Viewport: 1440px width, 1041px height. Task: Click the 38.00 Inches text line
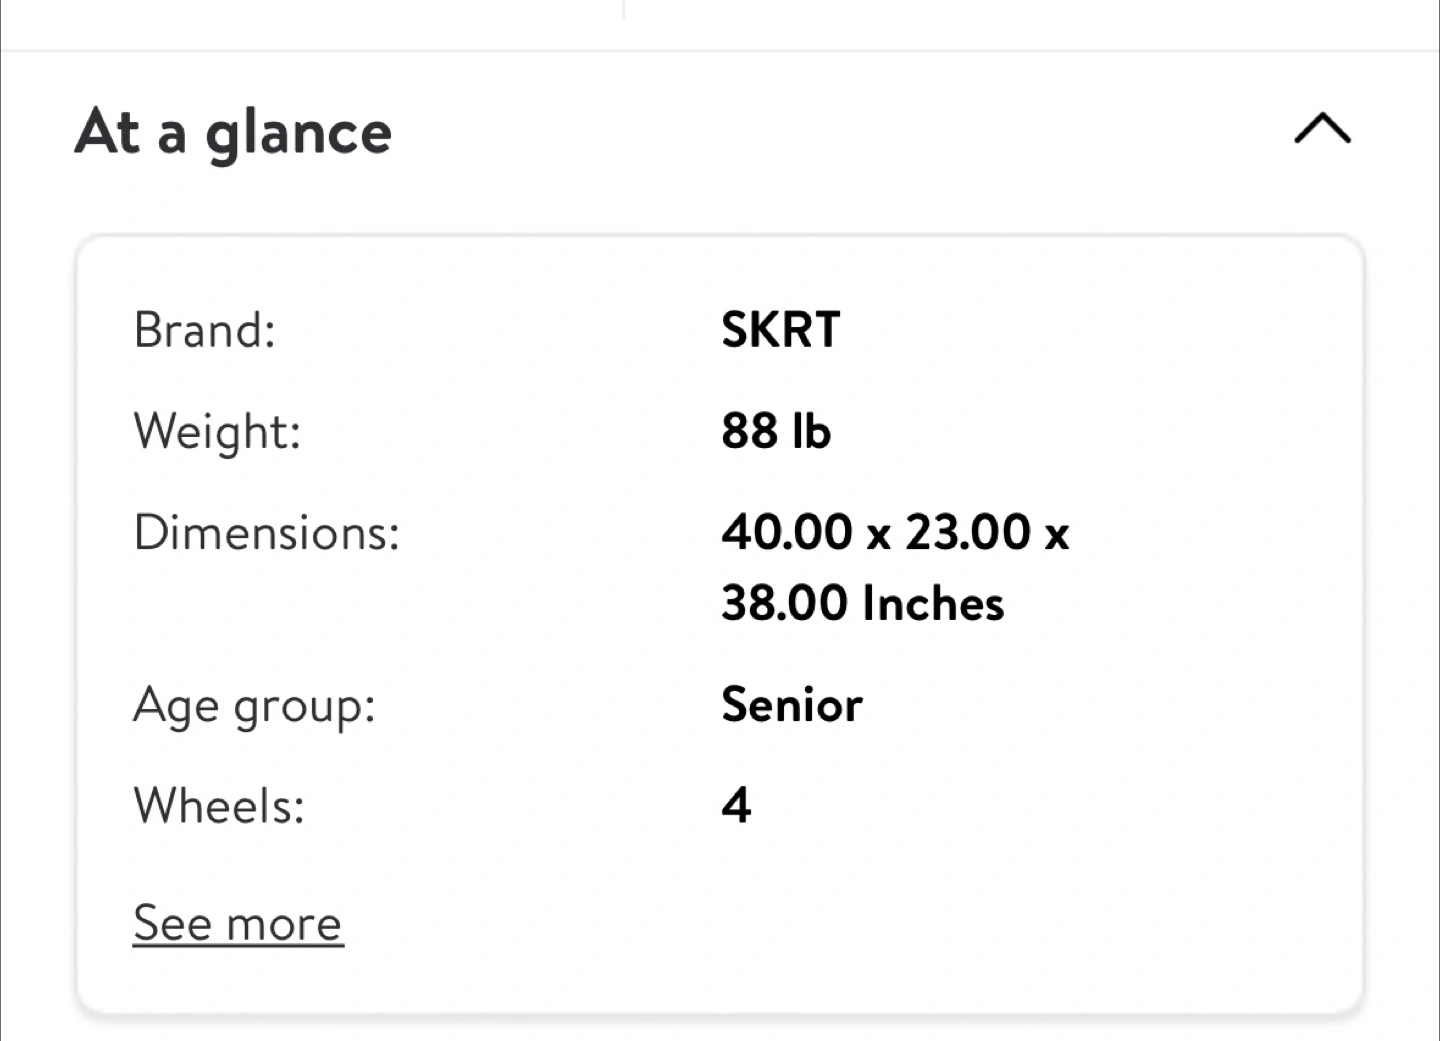click(x=862, y=604)
